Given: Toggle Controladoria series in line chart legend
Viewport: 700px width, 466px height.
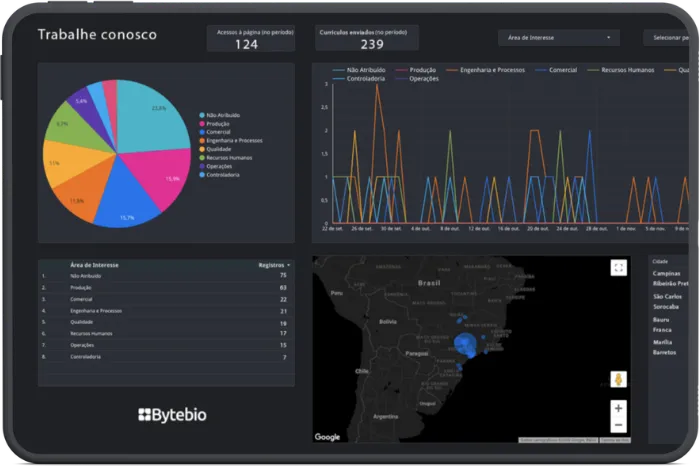Looking at the screenshot, I should (359, 79).
